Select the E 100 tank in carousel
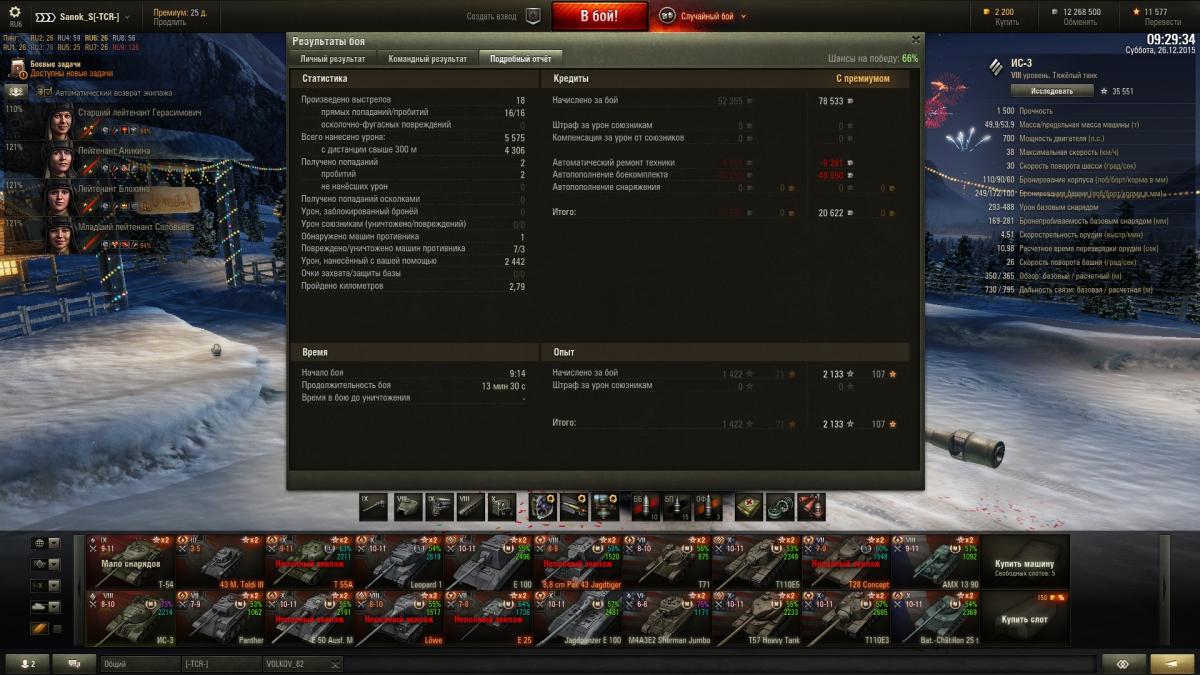This screenshot has height=675, width=1200. click(489, 562)
